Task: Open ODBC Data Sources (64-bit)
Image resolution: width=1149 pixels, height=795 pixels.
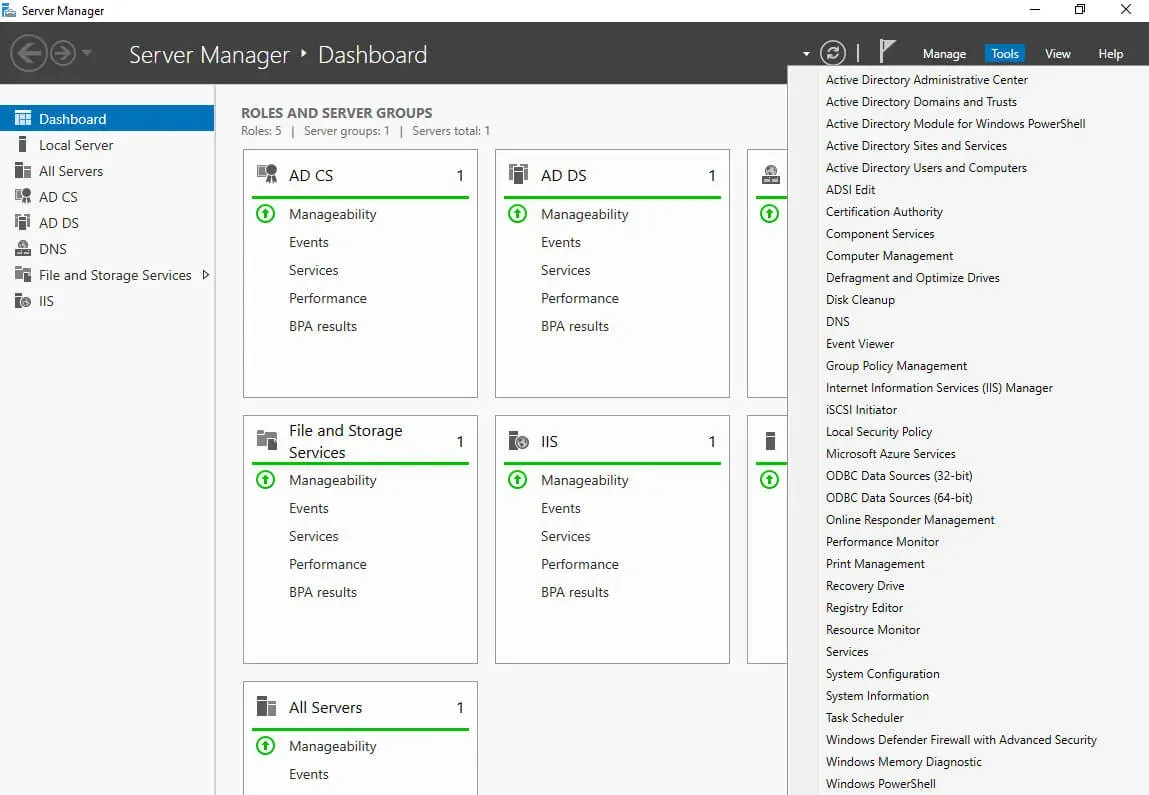Action: (x=899, y=498)
